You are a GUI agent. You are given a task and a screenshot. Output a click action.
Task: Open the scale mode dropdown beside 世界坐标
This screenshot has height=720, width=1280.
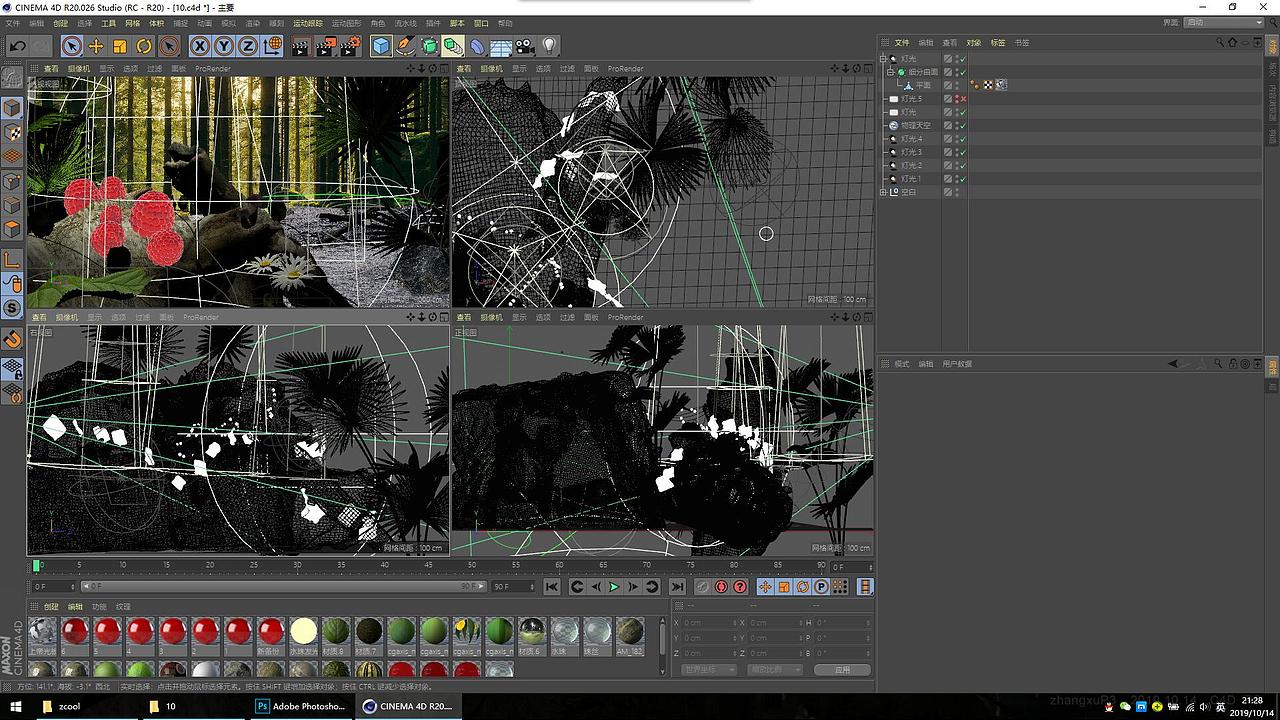tap(774, 669)
